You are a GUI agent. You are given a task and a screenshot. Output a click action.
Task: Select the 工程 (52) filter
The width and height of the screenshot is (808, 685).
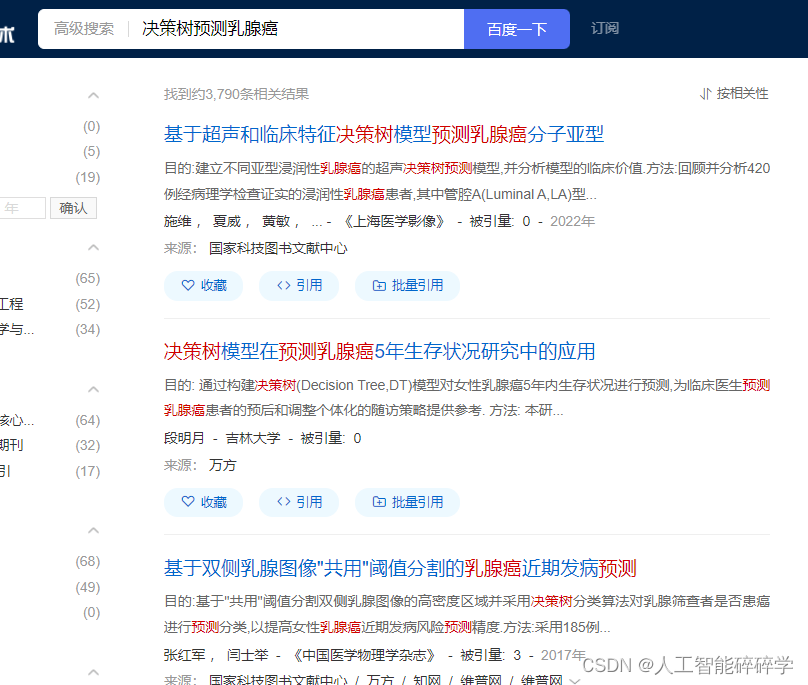click(x=50, y=304)
